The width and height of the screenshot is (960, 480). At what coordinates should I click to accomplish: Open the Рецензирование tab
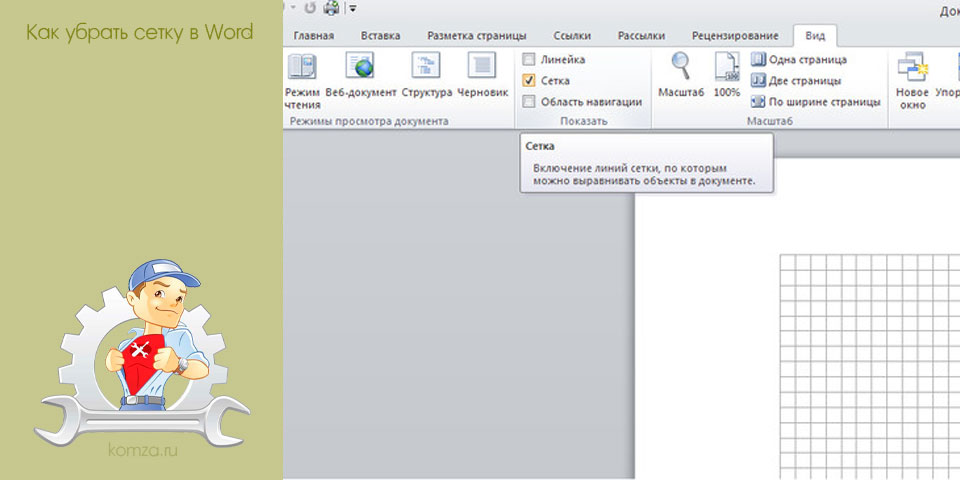735,36
